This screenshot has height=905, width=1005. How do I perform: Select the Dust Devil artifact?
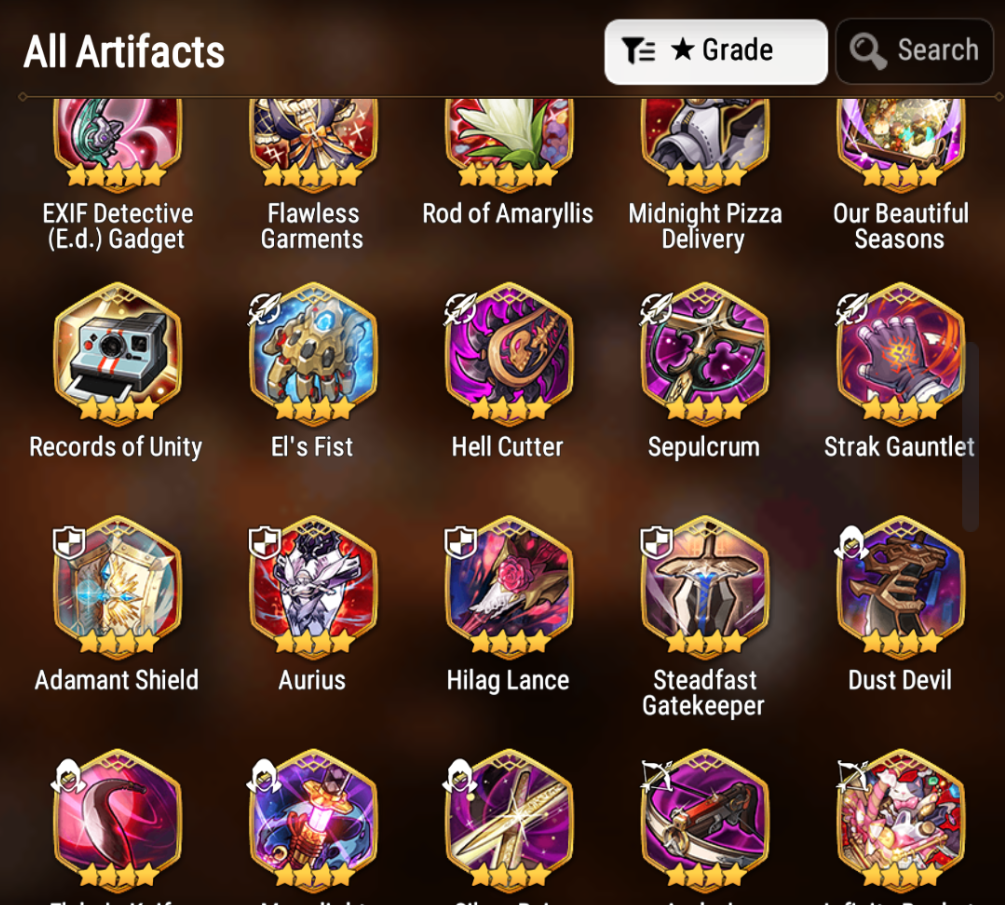coord(901,588)
